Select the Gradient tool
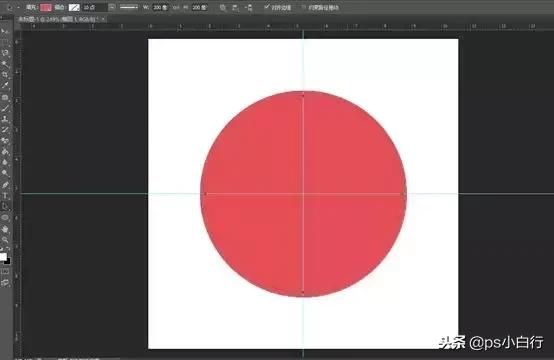This screenshot has width=554, height=360. tap(5, 152)
